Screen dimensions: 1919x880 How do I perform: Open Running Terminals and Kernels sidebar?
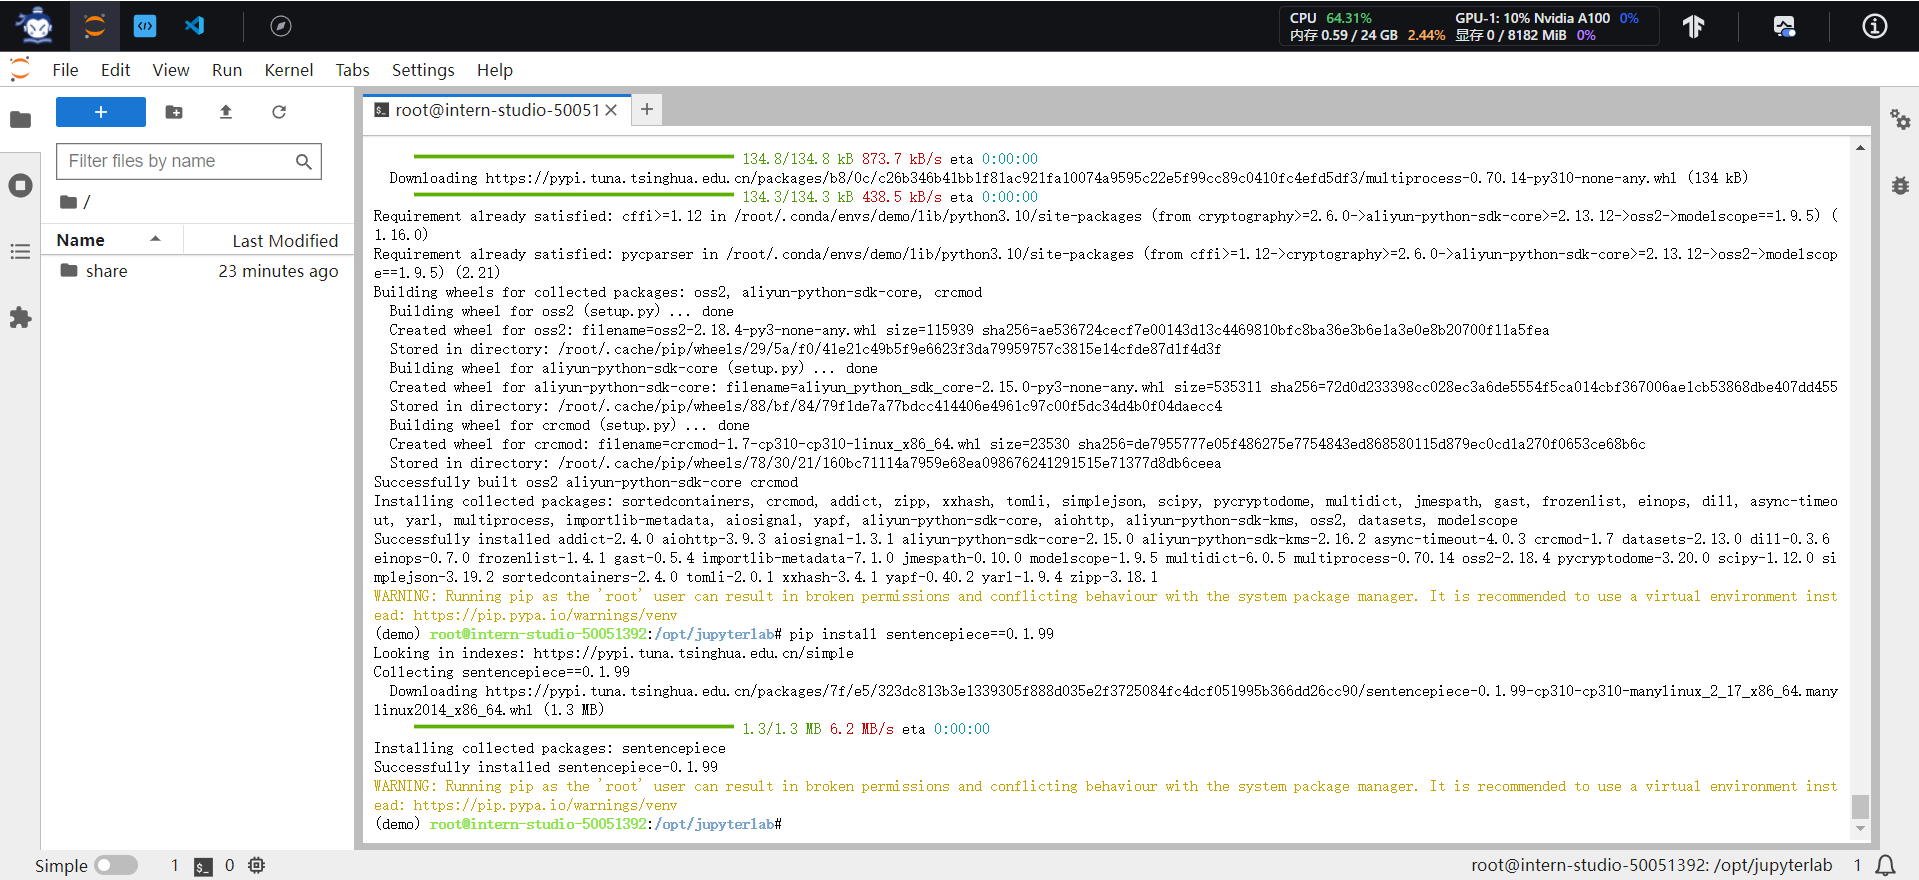[20, 186]
